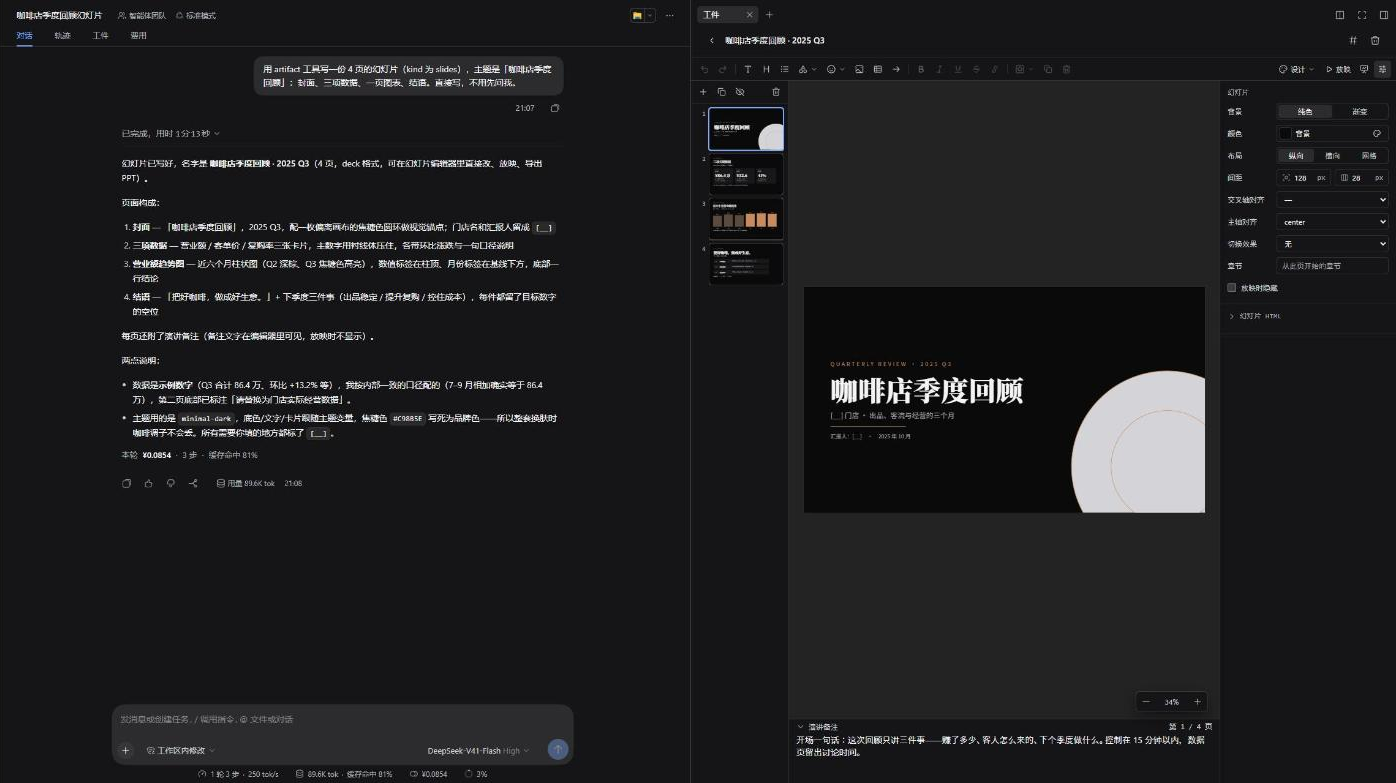Open the 切换效果 dropdown
The height and width of the screenshot is (783, 1396).
[x=1333, y=244]
